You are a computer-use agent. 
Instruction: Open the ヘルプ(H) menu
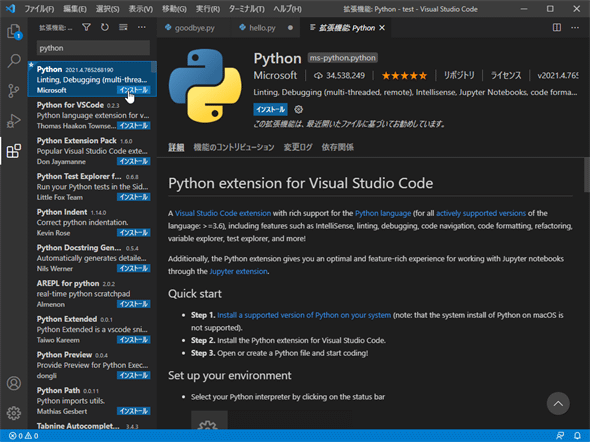(287, 9)
